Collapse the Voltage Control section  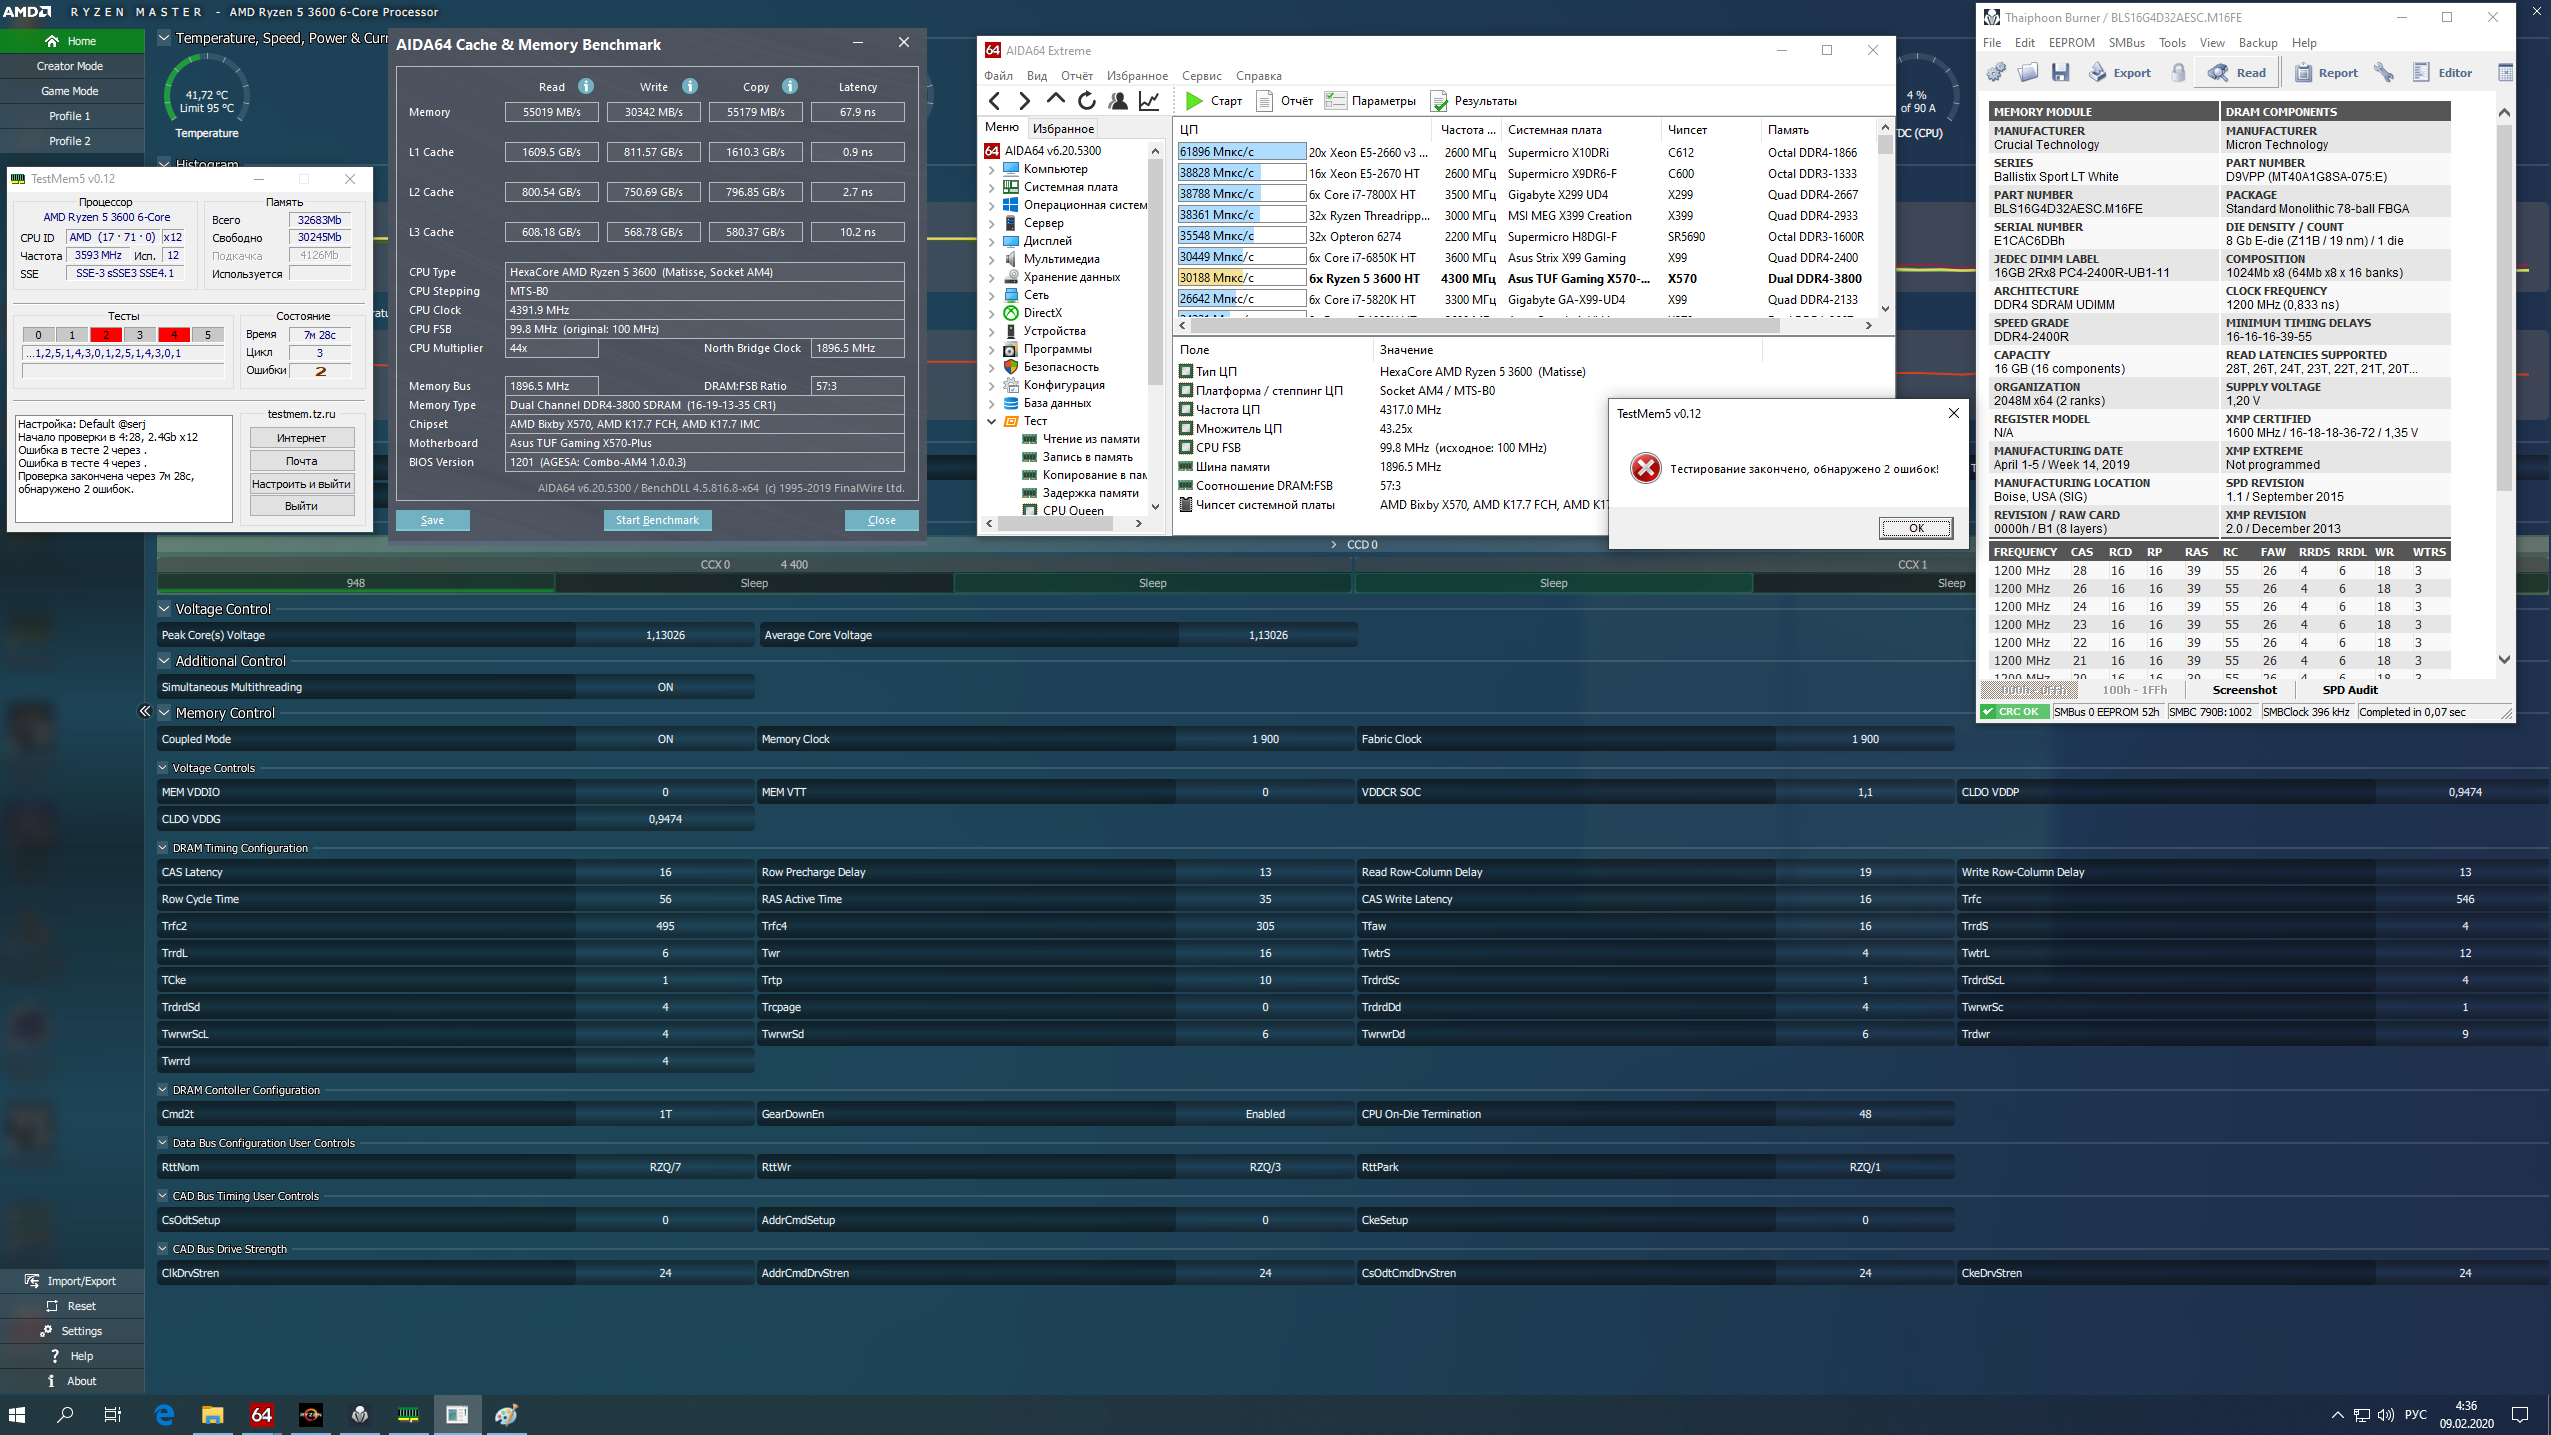tap(164, 609)
